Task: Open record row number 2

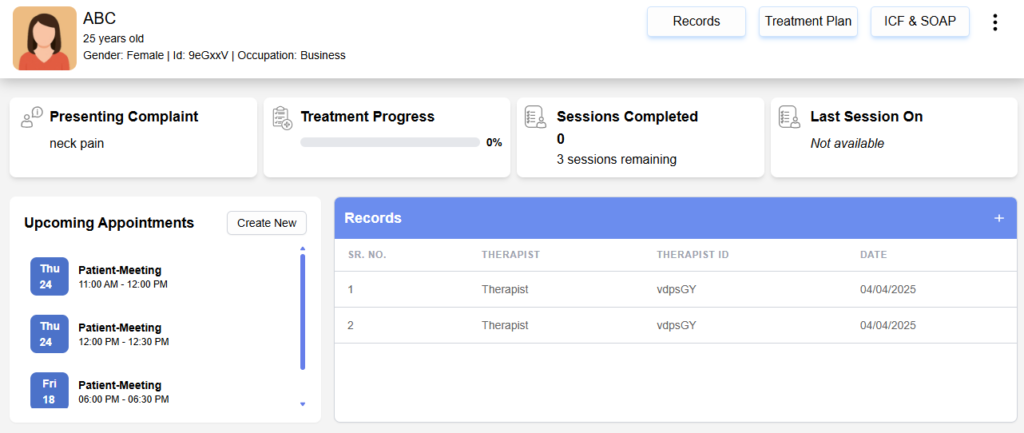Action: (x=676, y=325)
